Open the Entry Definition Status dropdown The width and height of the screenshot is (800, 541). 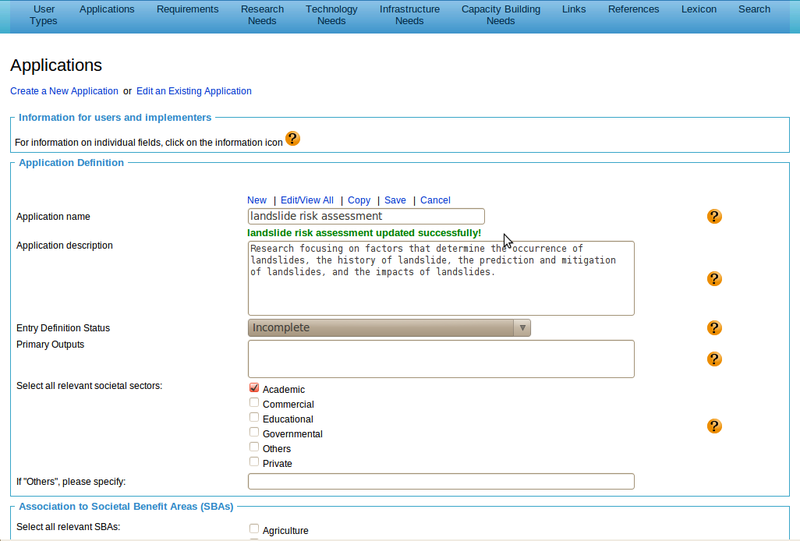tap(389, 328)
